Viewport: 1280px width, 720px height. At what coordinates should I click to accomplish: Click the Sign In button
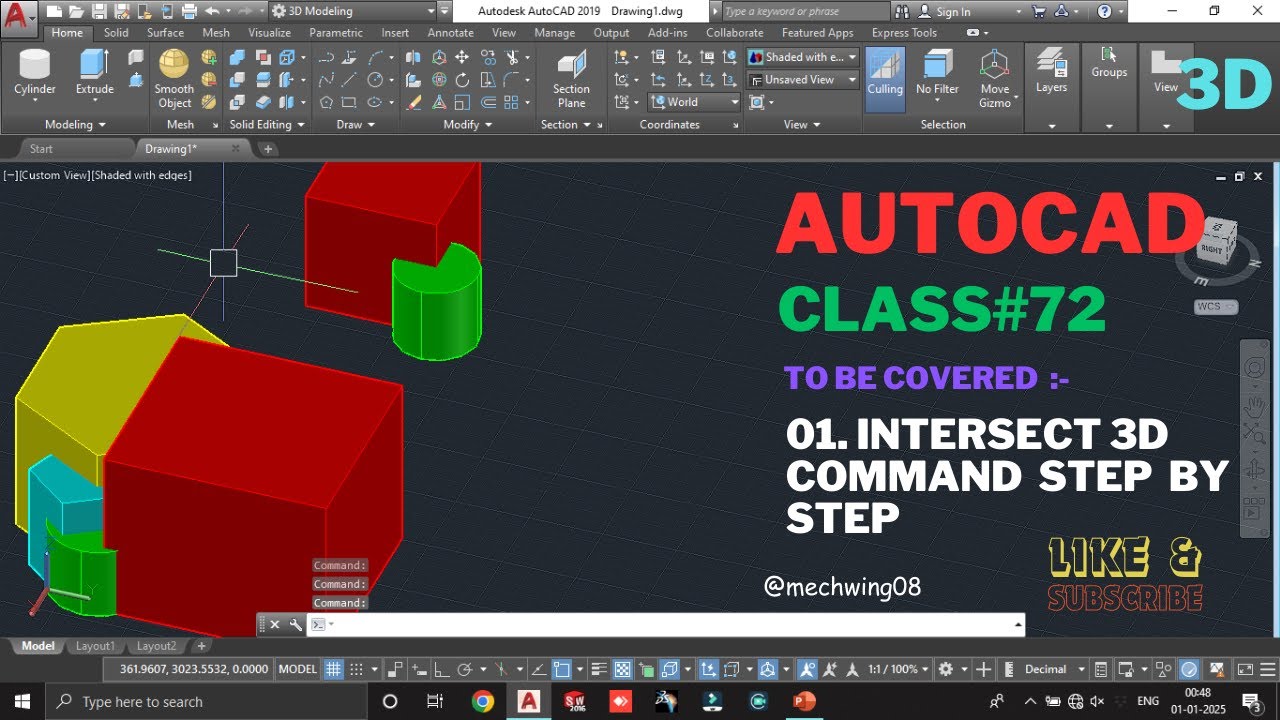coord(953,11)
